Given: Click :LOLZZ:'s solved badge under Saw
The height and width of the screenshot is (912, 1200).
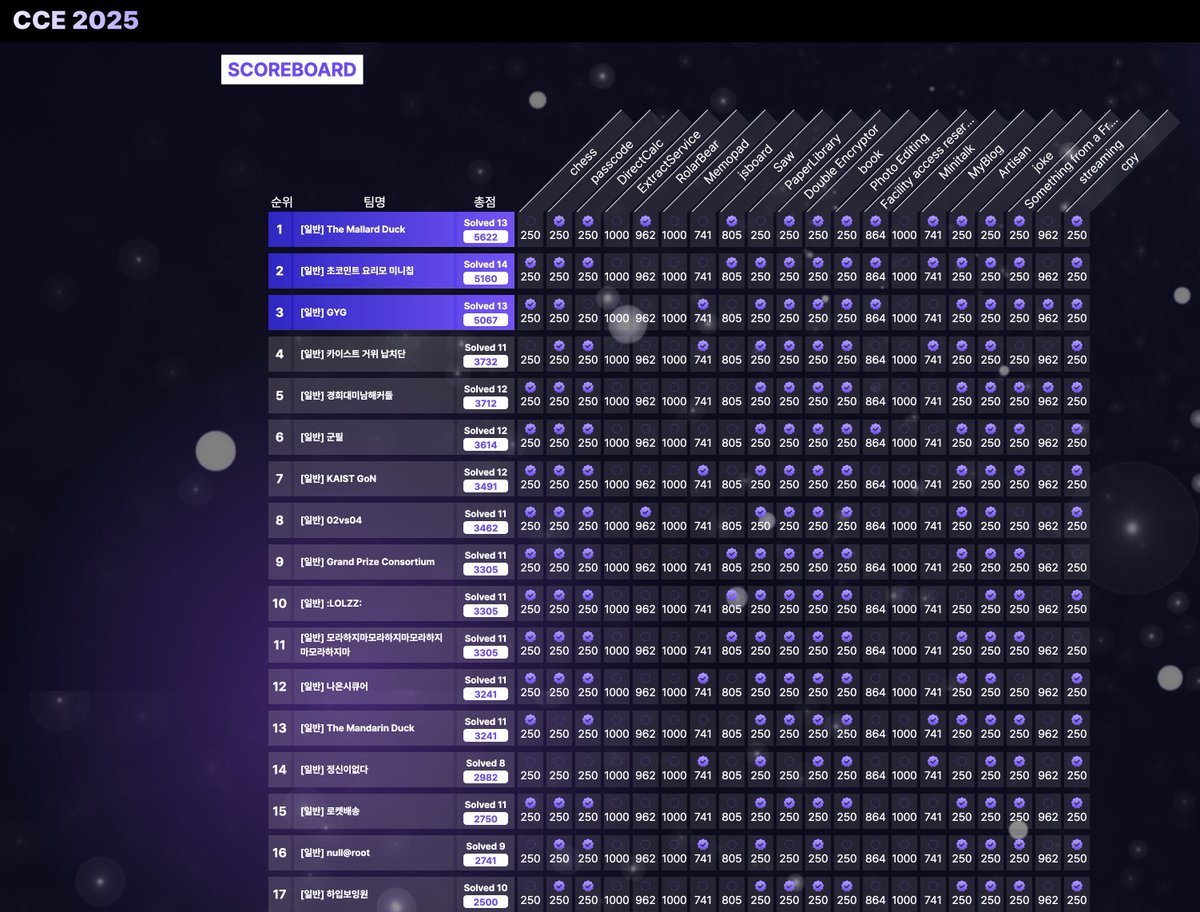Looking at the screenshot, I should (x=732, y=595).
